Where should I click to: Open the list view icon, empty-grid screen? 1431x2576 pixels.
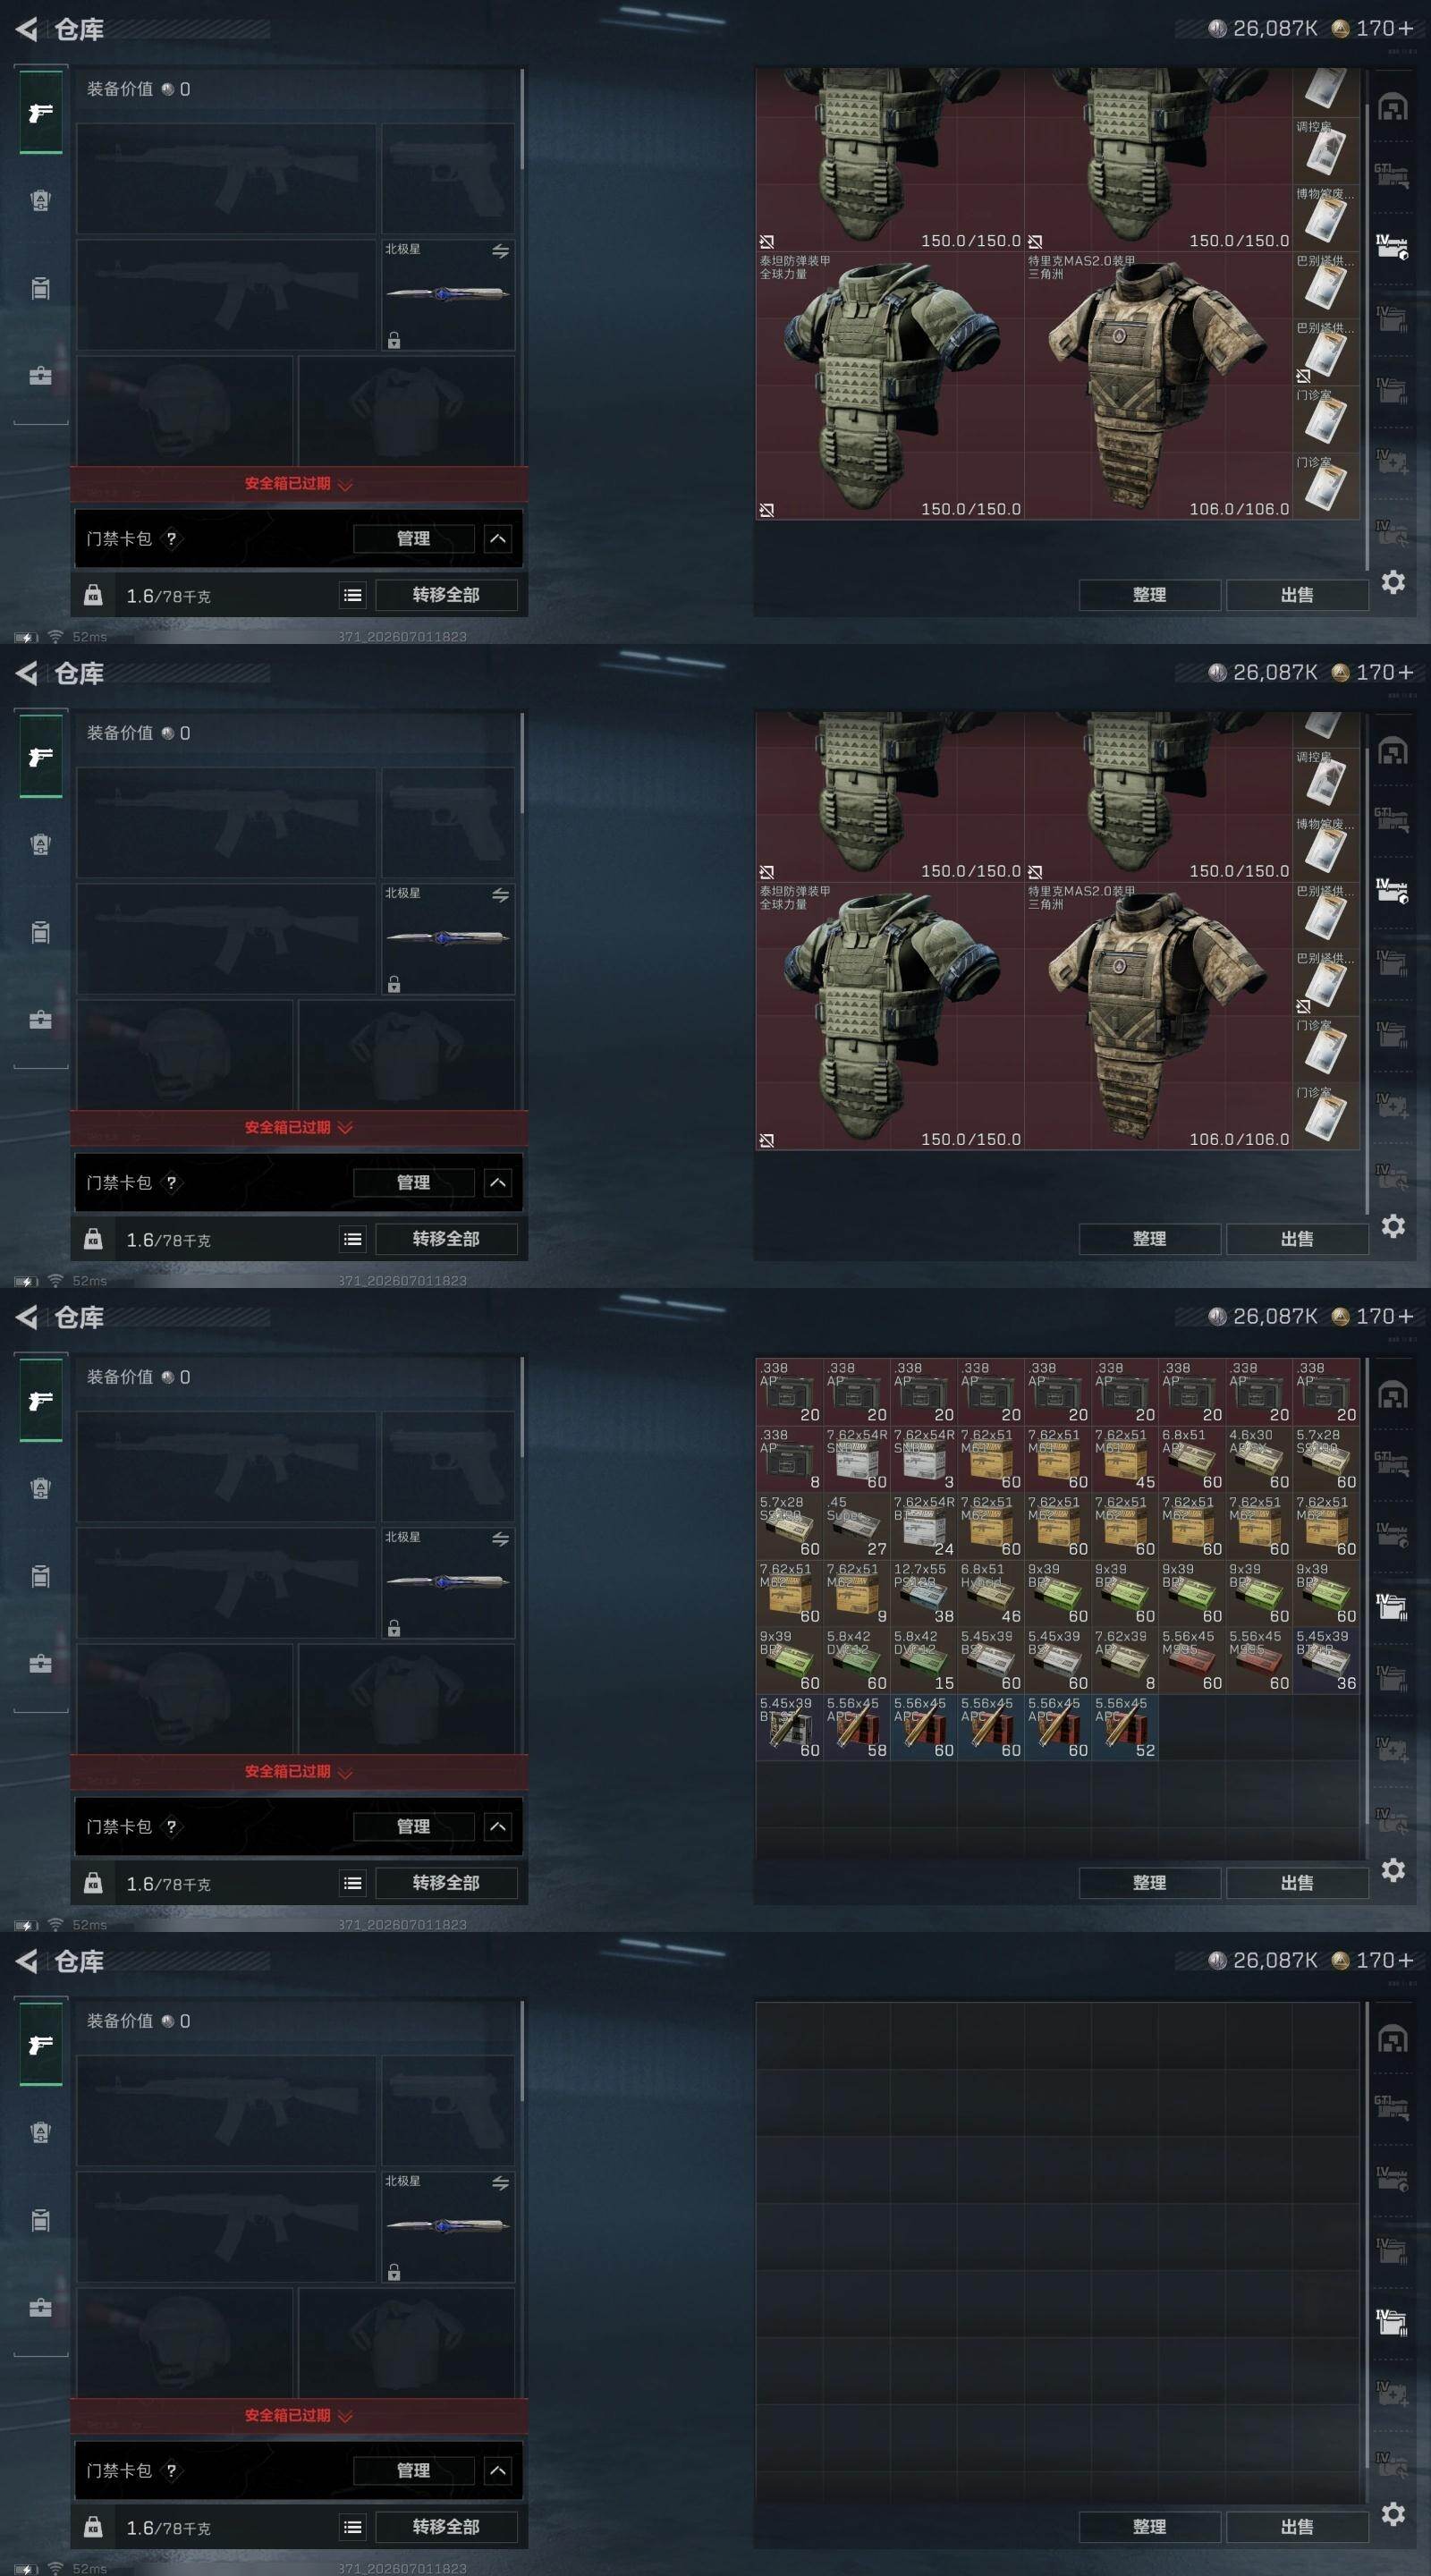353,2527
